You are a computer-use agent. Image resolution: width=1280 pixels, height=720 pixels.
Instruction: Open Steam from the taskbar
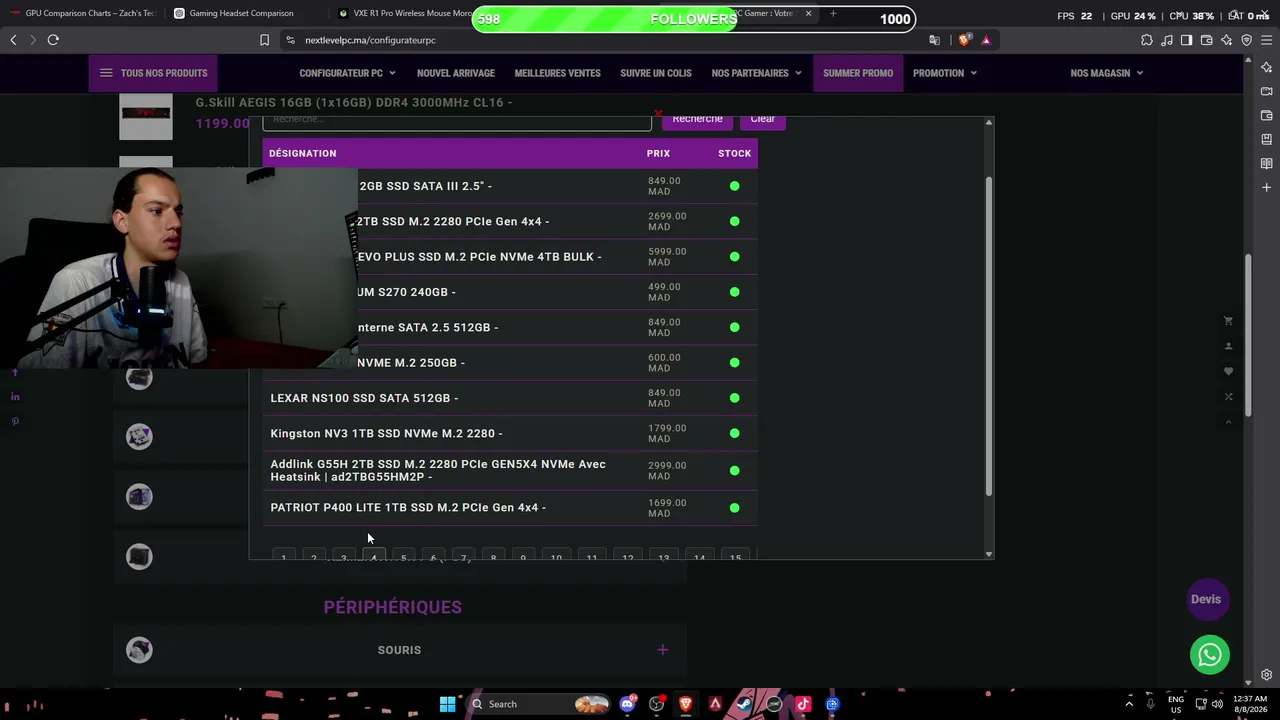(744, 704)
